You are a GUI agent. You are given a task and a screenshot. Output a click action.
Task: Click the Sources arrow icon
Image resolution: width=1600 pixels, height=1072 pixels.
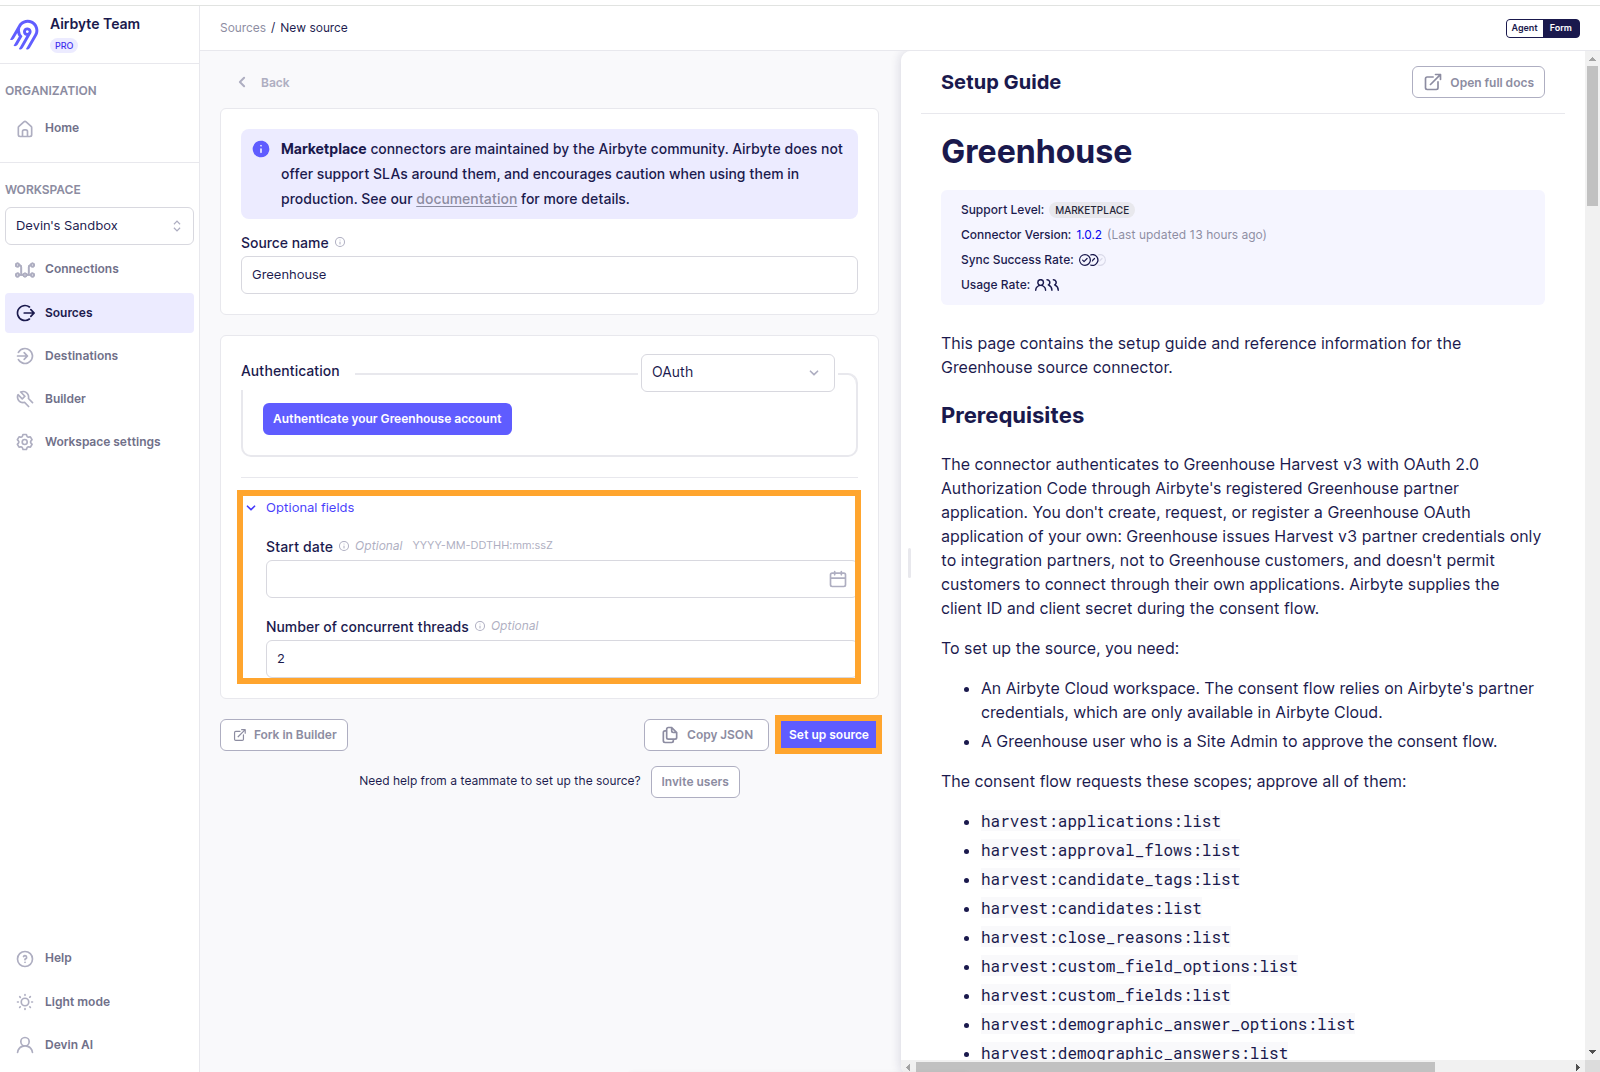tap(25, 313)
